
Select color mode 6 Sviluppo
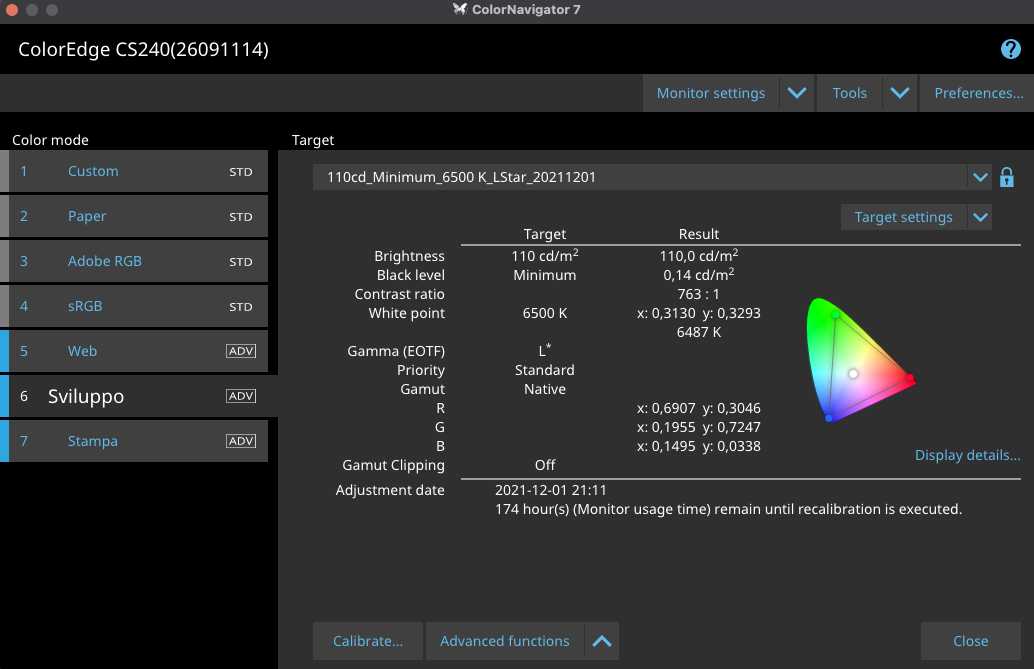point(138,396)
